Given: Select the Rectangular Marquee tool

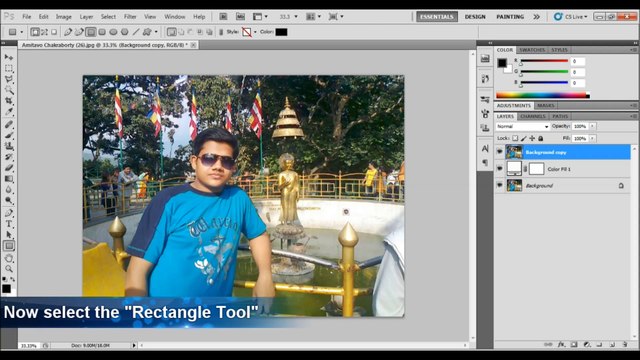Looking at the screenshot, I should tap(9, 68).
